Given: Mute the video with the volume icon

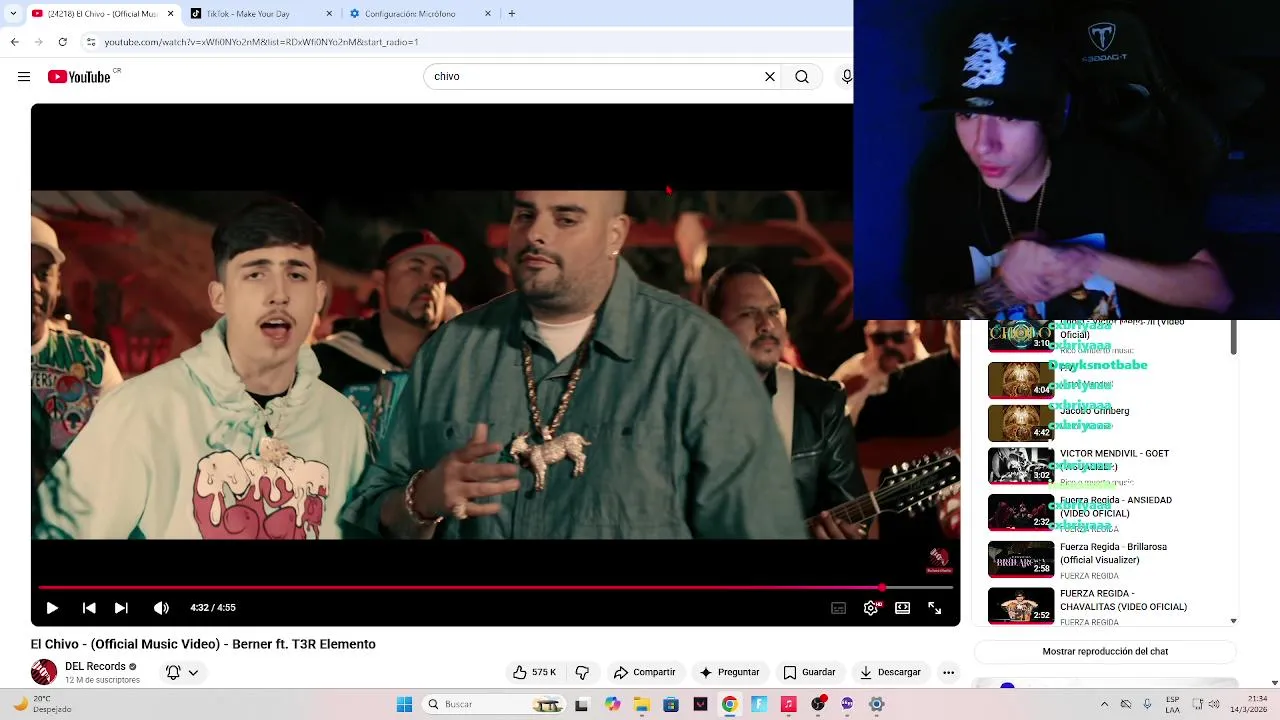Looking at the screenshot, I should 161,608.
